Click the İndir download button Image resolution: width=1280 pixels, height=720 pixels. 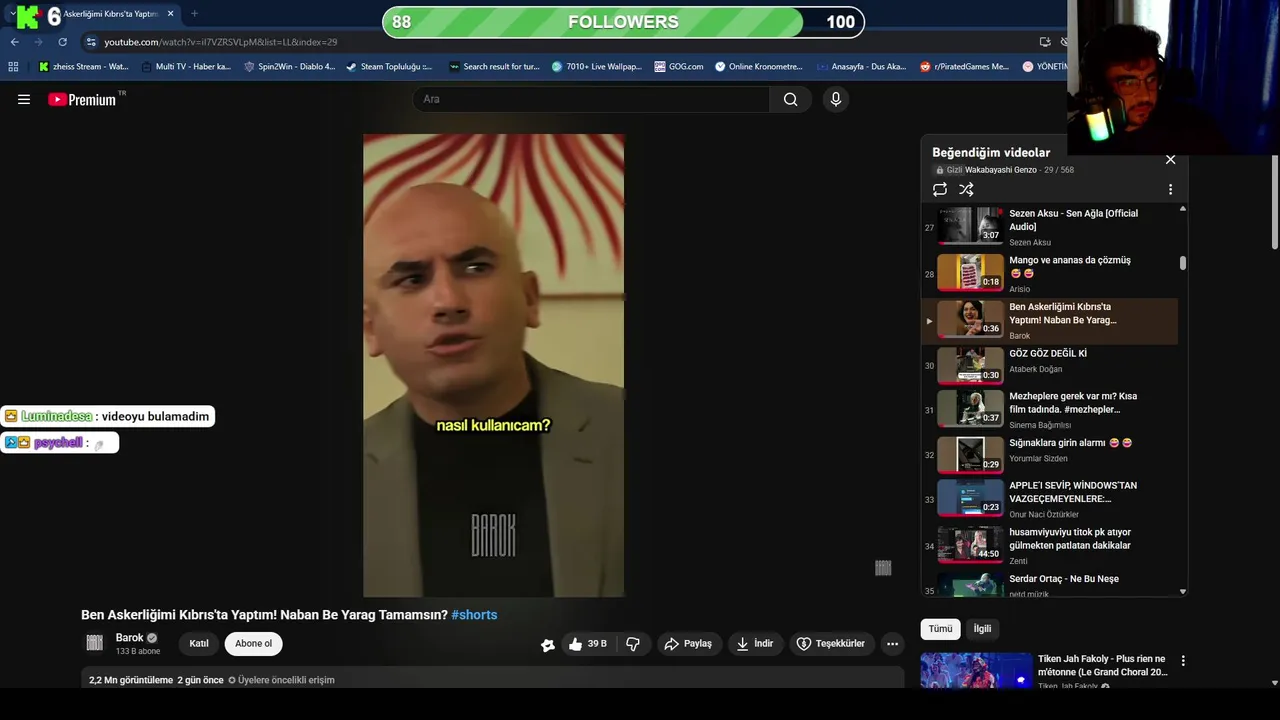[x=755, y=644]
